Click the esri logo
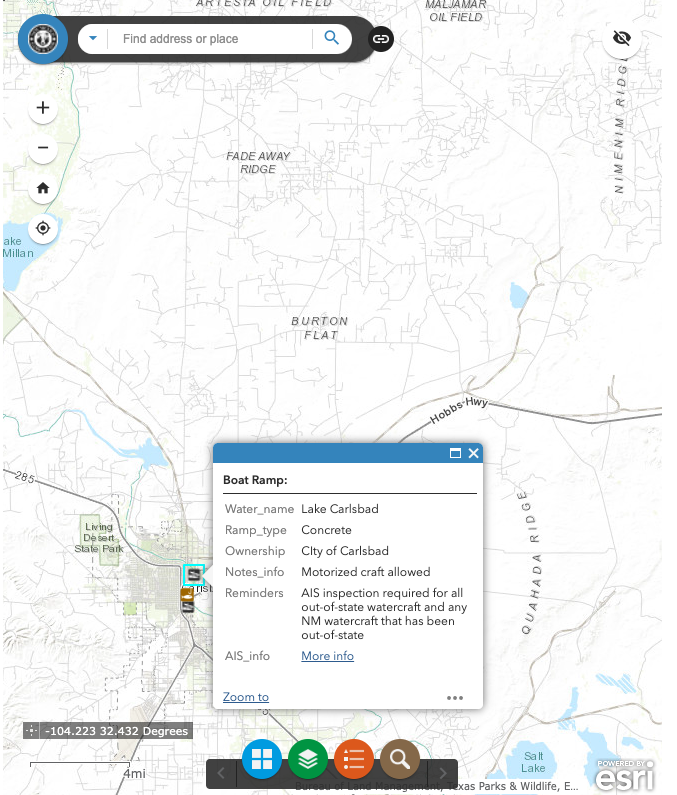This screenshot has height=795, width=677. point(625,774)
